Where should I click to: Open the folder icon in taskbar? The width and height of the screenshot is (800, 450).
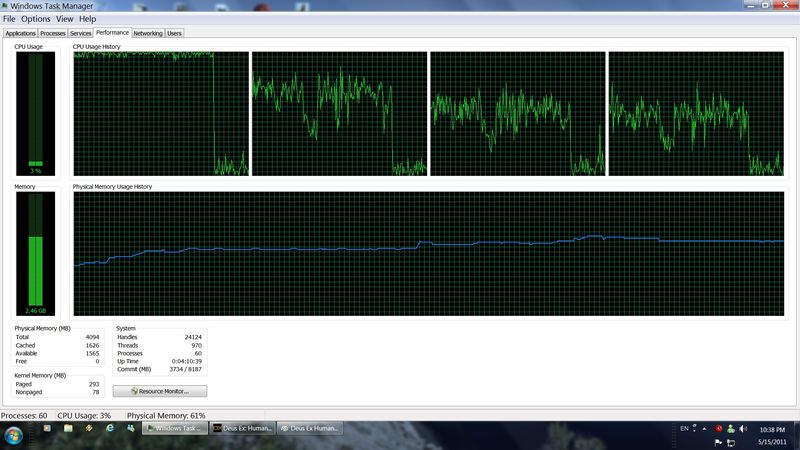coord(68,428)
